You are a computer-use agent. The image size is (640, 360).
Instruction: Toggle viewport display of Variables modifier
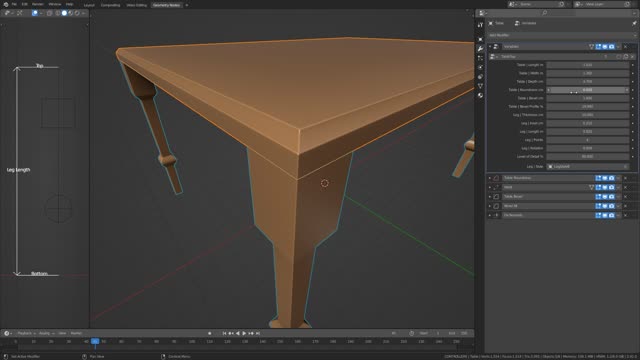[x=605, y=47]
